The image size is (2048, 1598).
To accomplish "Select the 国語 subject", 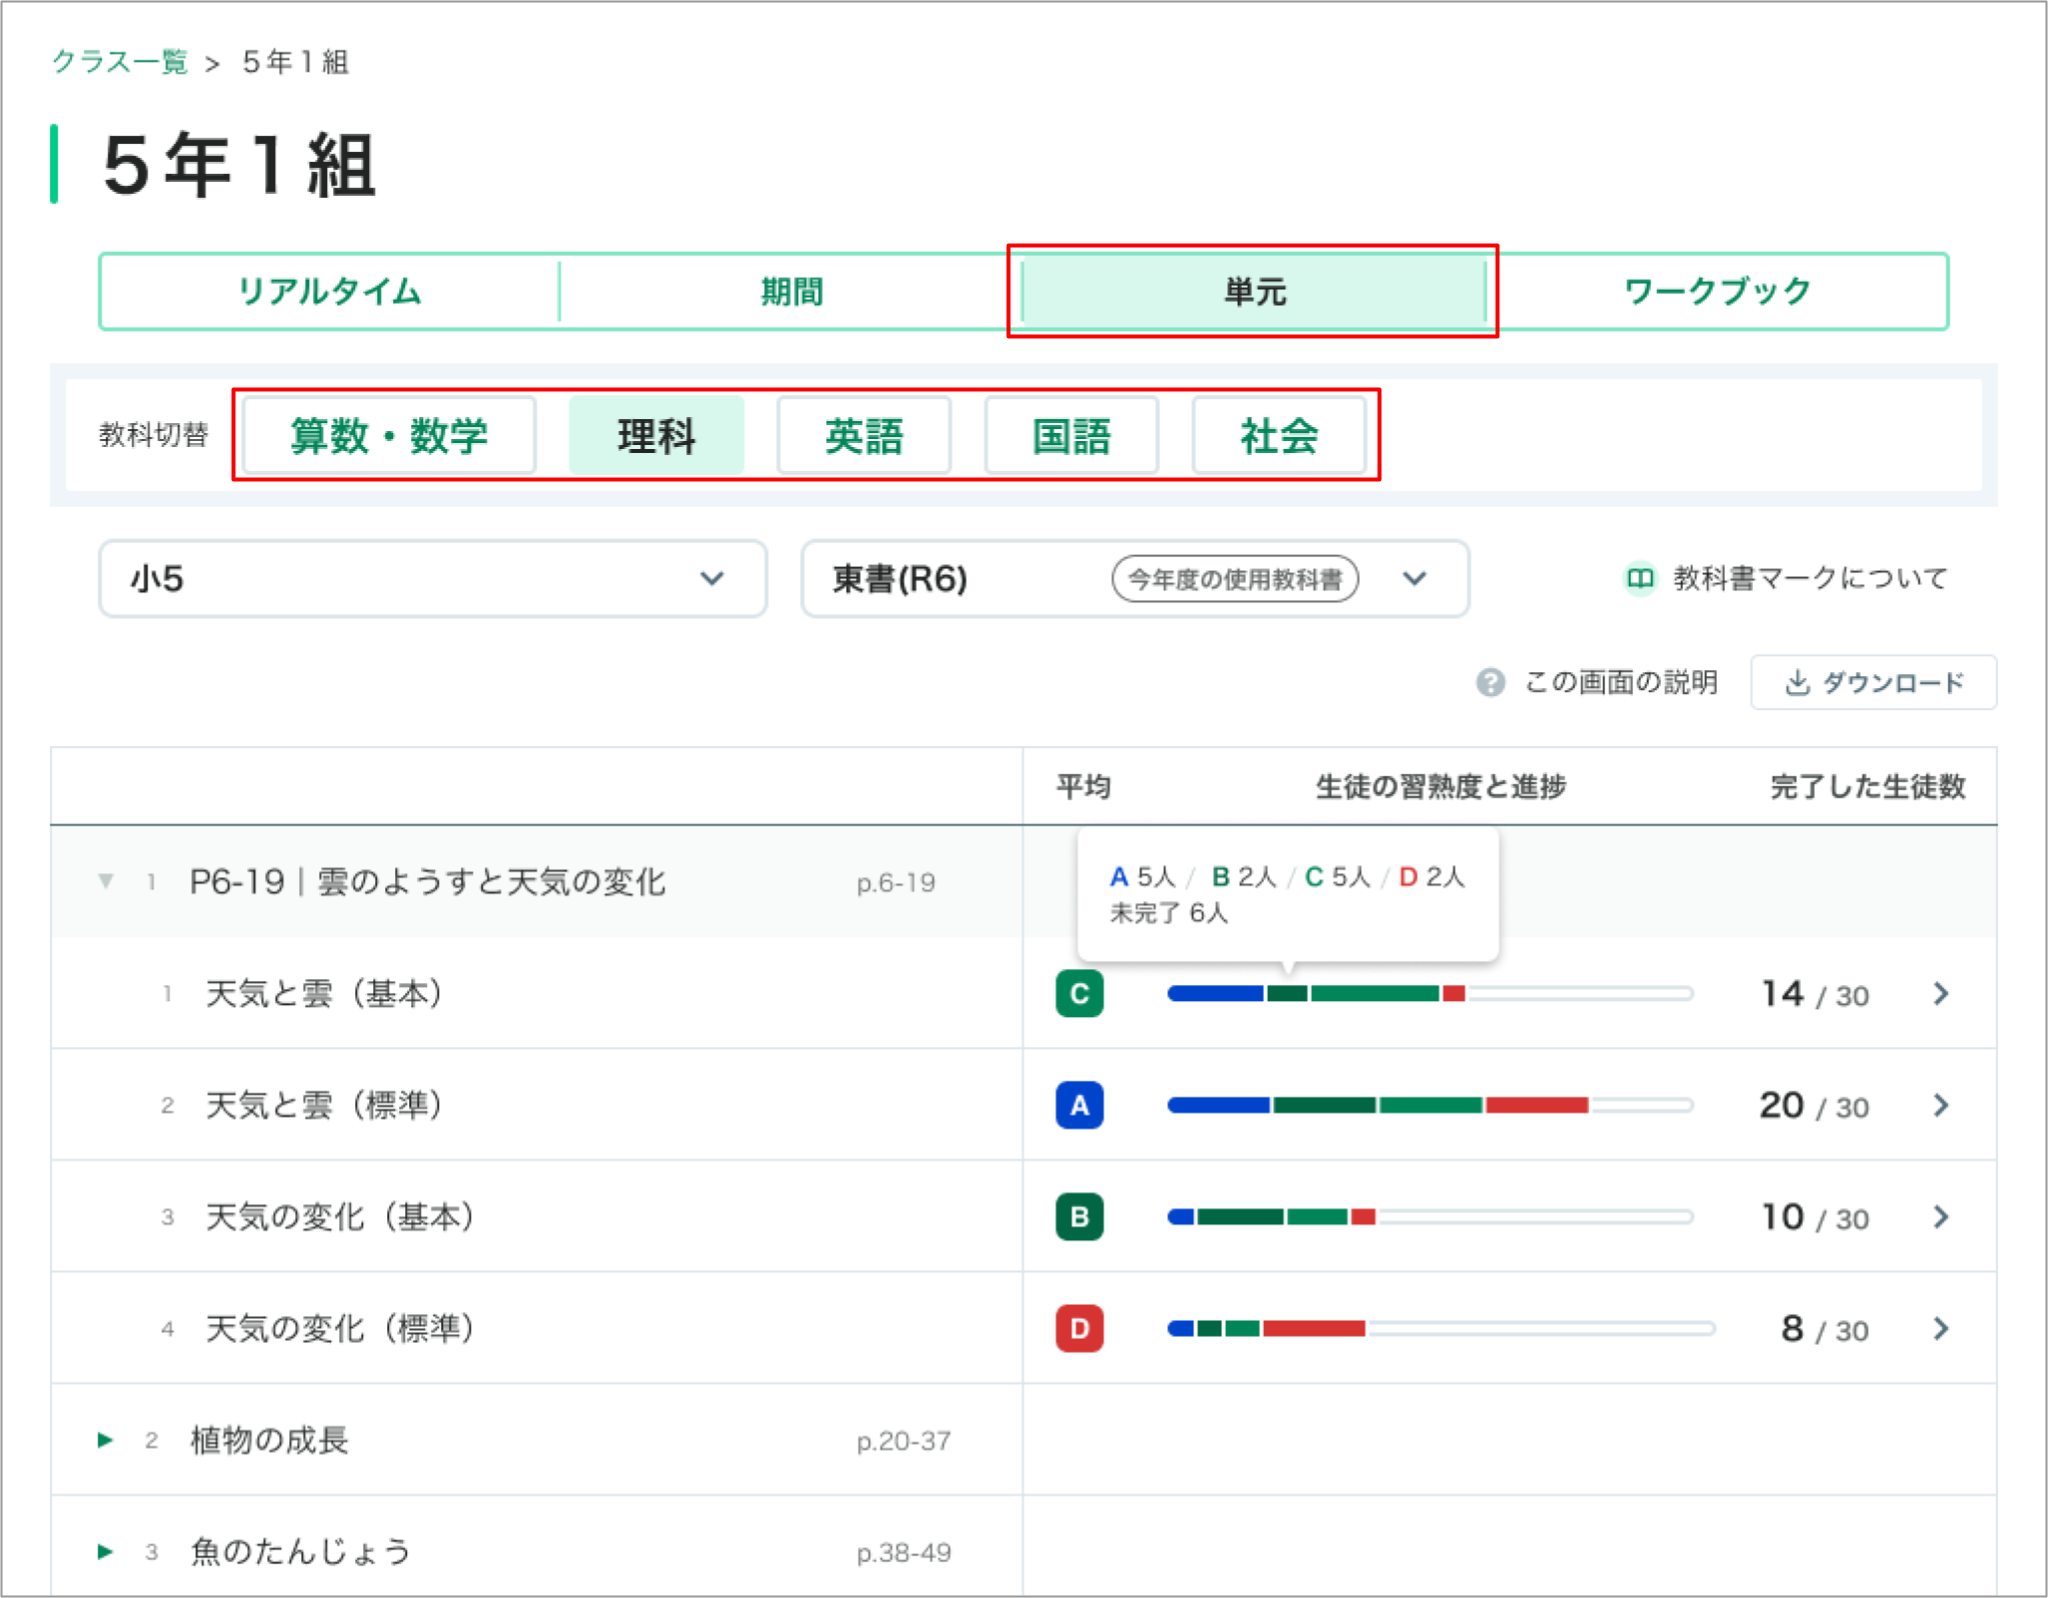I will pos(1071,435).
